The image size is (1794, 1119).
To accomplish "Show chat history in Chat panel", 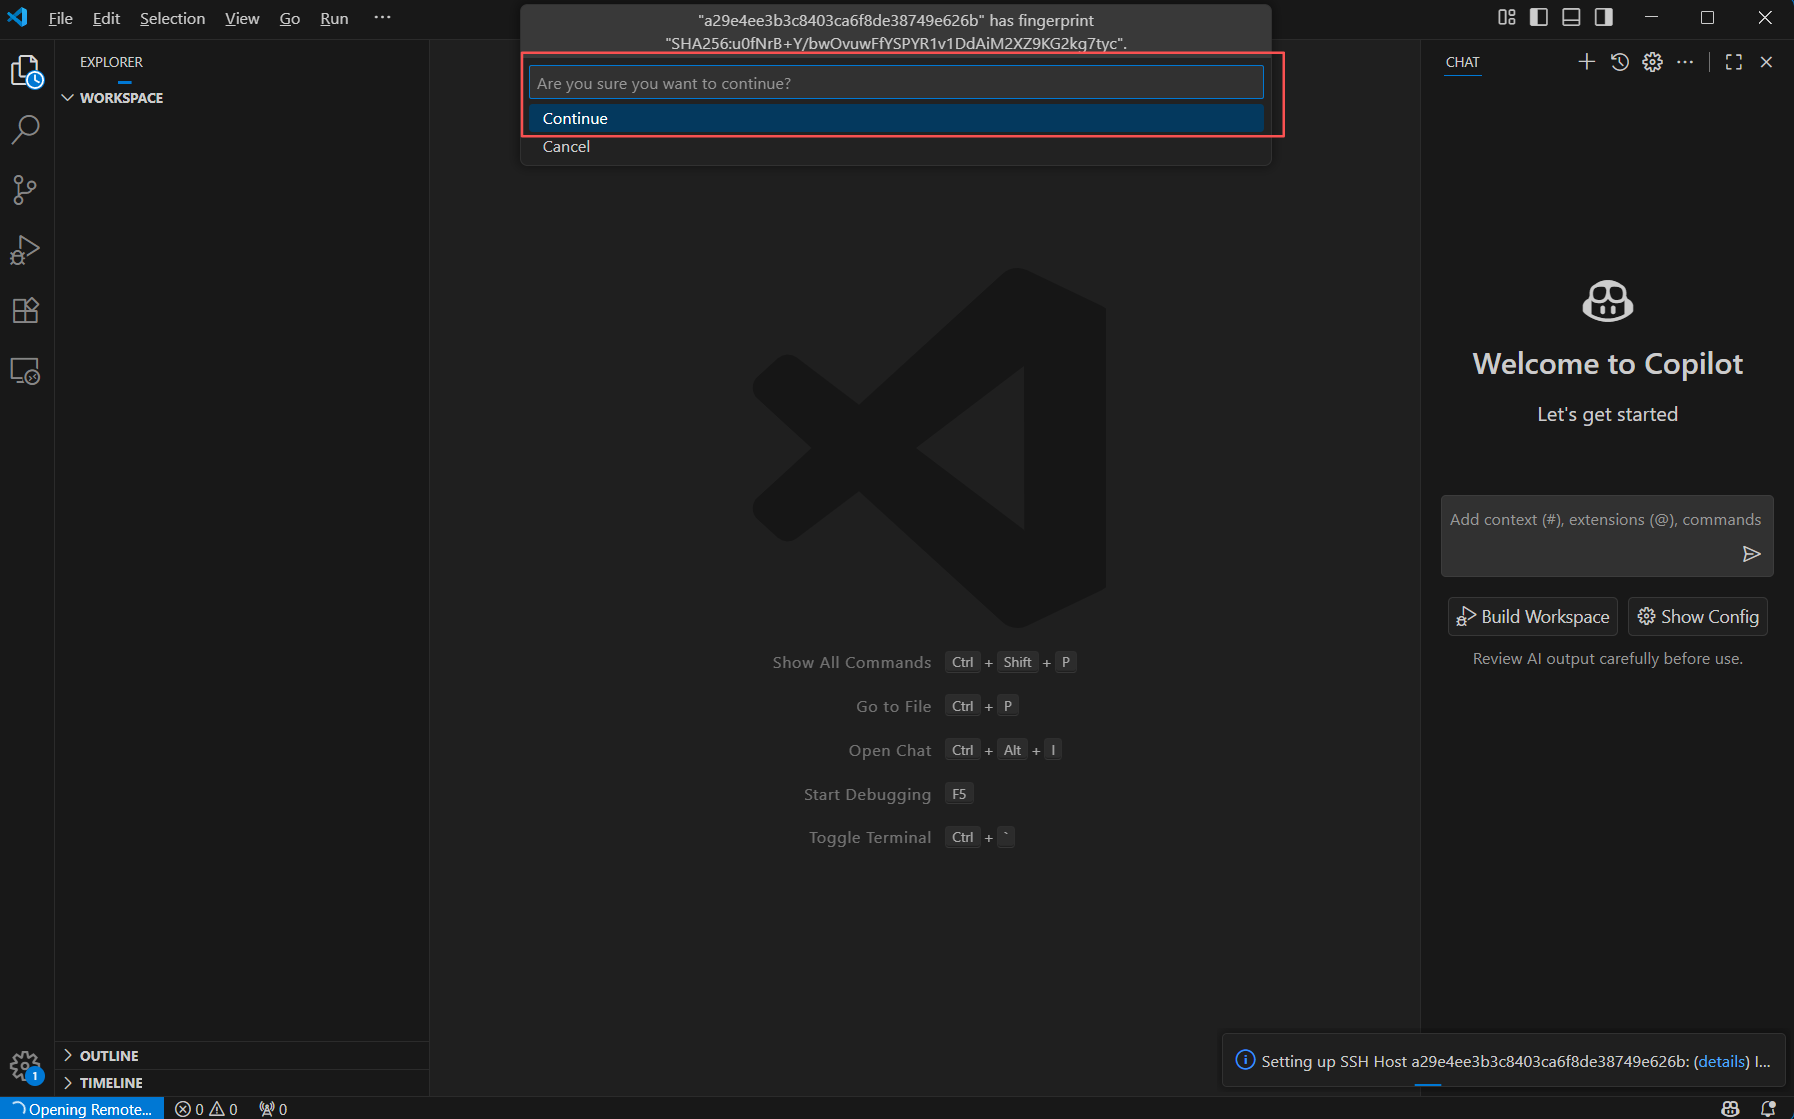I will click(1620, 62).
